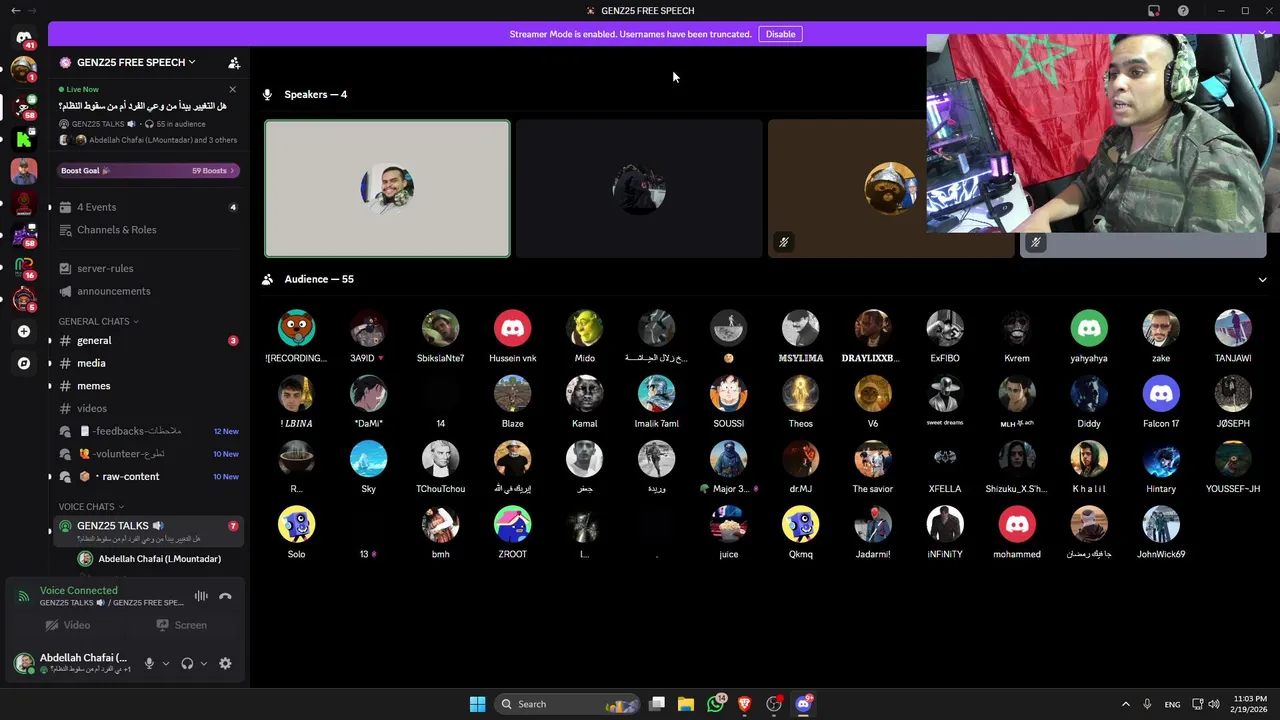Viewport: 1280px width, 720px height.
Task: Click the ENG language indicator
Action: pos(1172,704)
